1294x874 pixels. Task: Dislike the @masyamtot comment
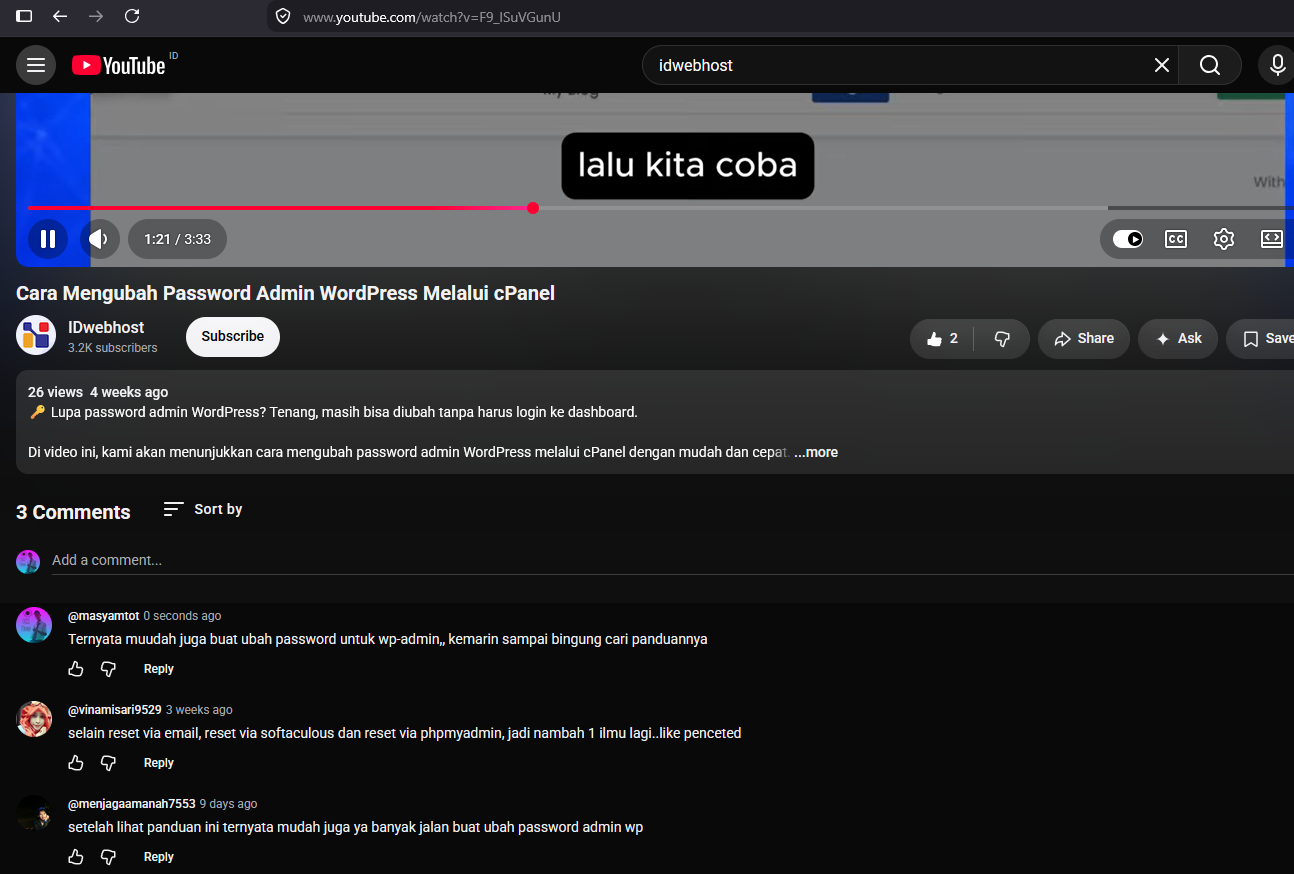tap(109, 669)
